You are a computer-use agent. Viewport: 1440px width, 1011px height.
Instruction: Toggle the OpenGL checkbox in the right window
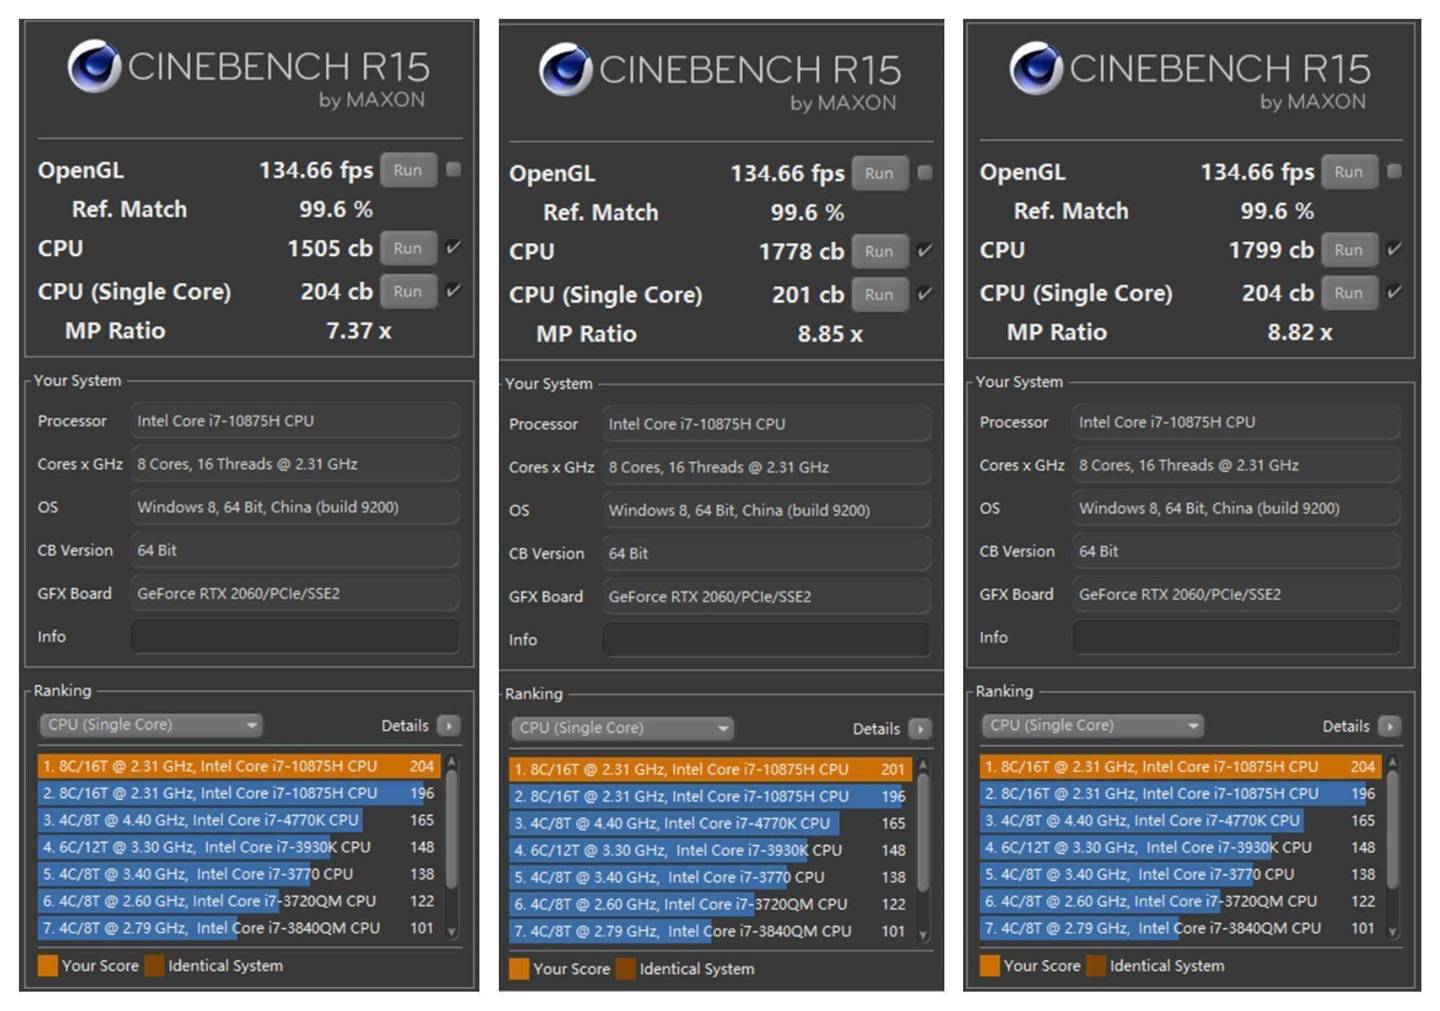pyautogui.click(x=1394, y=172)
